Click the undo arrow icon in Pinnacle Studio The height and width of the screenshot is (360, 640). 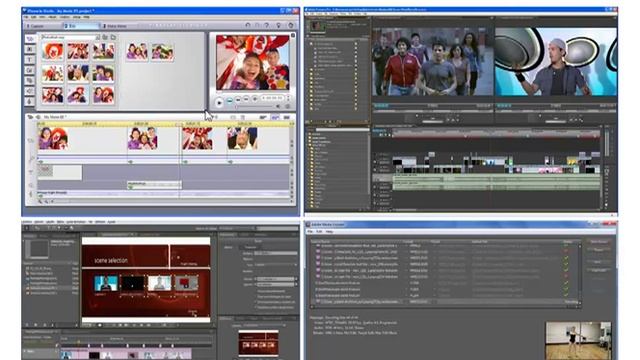(x=248, y=25)
